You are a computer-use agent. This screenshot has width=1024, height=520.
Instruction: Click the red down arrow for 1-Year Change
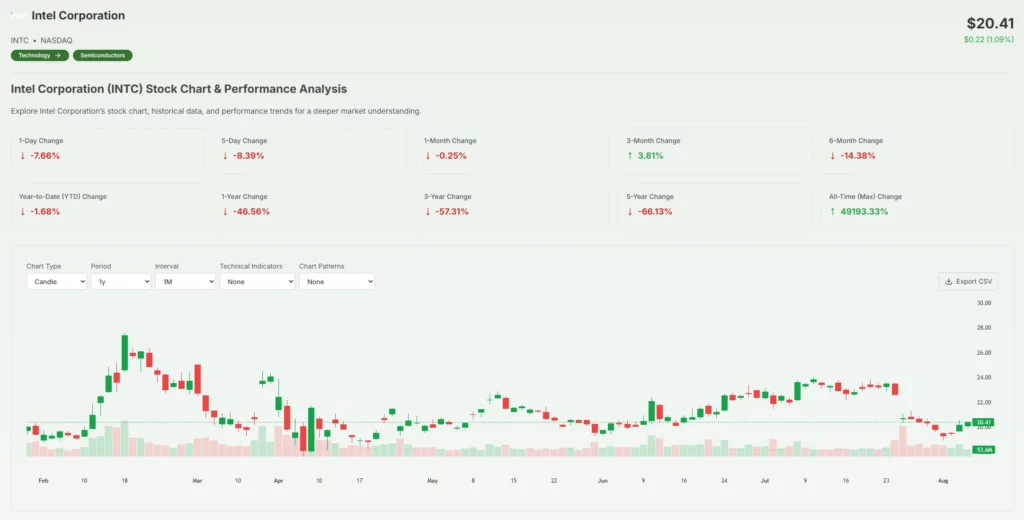(225, 212)
